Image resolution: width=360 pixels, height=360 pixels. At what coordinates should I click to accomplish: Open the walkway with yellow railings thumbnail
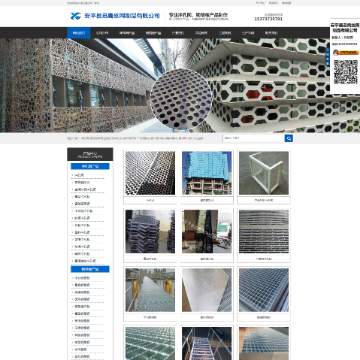tap(150, 290)
